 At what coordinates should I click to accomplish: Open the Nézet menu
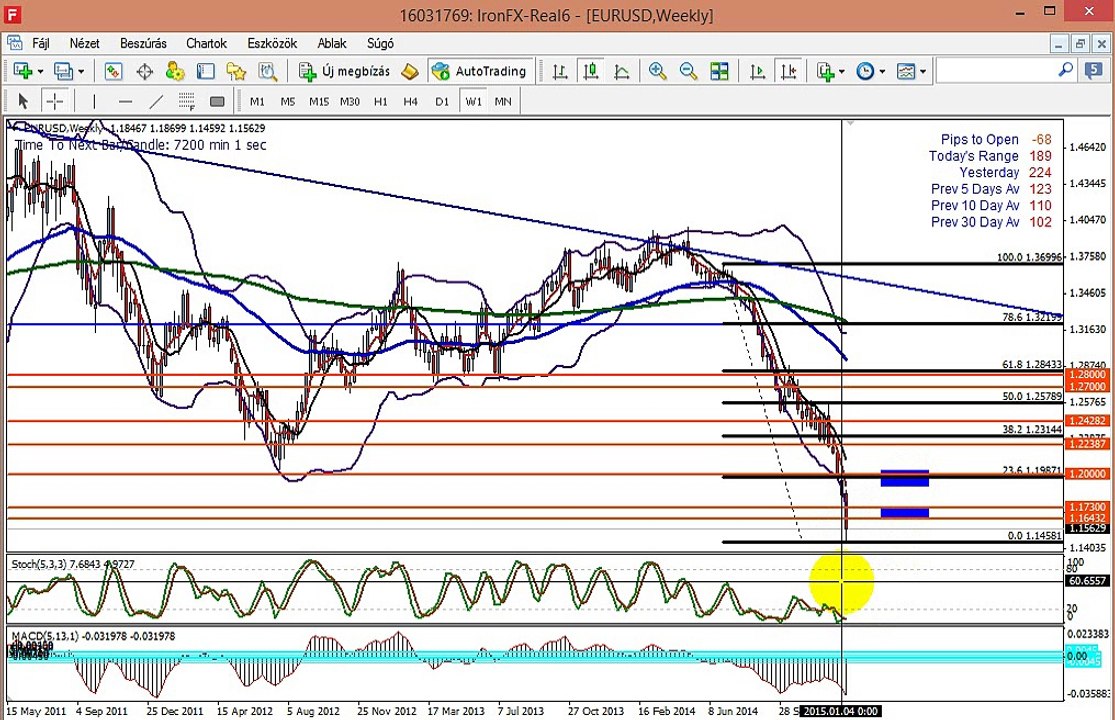(84, 43)
